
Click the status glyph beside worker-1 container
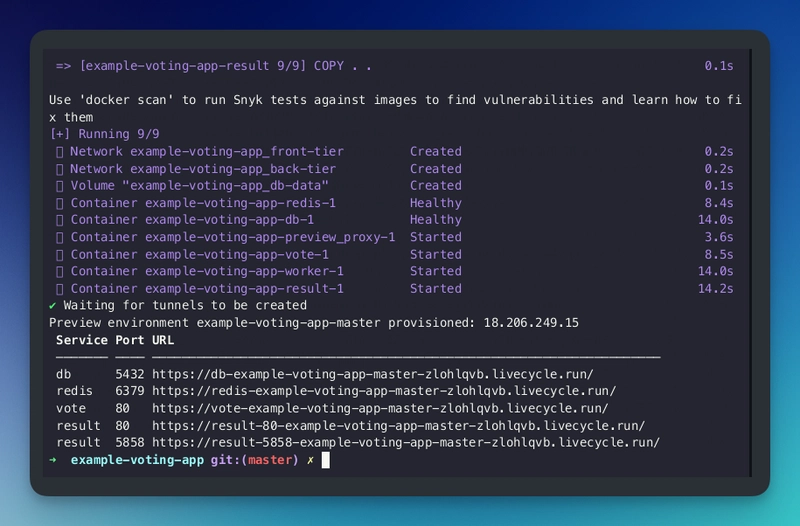(x=60, y=271)
